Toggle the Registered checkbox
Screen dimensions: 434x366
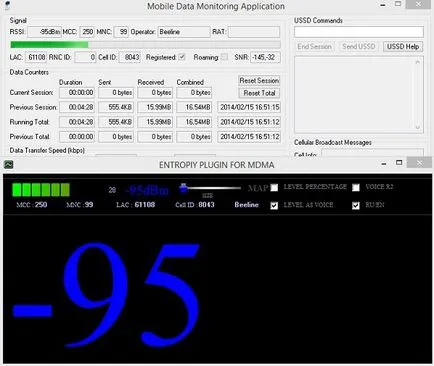pyautogui.click(x=182, y=57)
